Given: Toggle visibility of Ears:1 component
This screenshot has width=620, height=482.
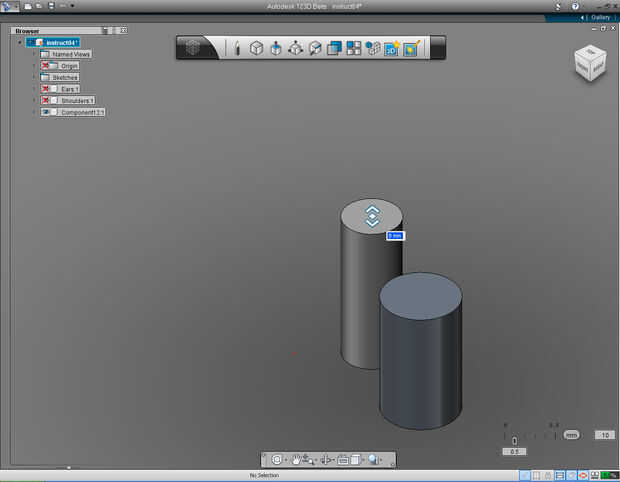Looking at the screenshot, I should [x=46, y=88].
